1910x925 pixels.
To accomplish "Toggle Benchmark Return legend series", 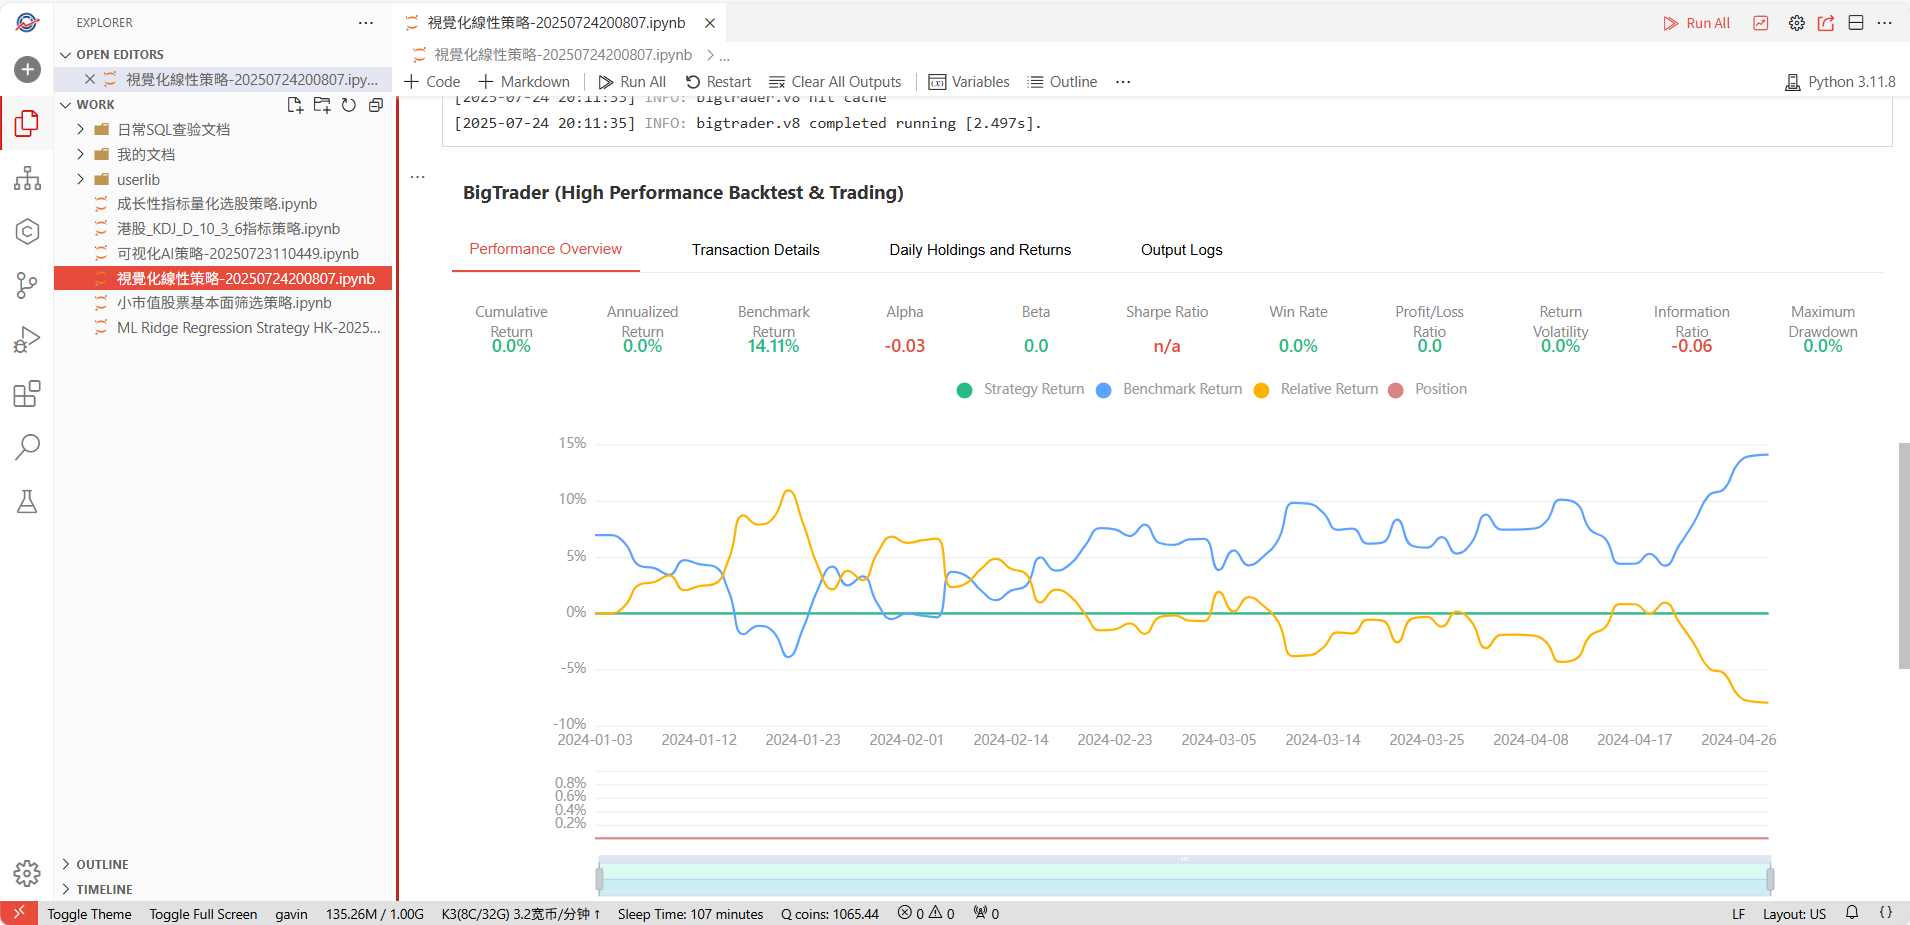I will (1169, 389).
